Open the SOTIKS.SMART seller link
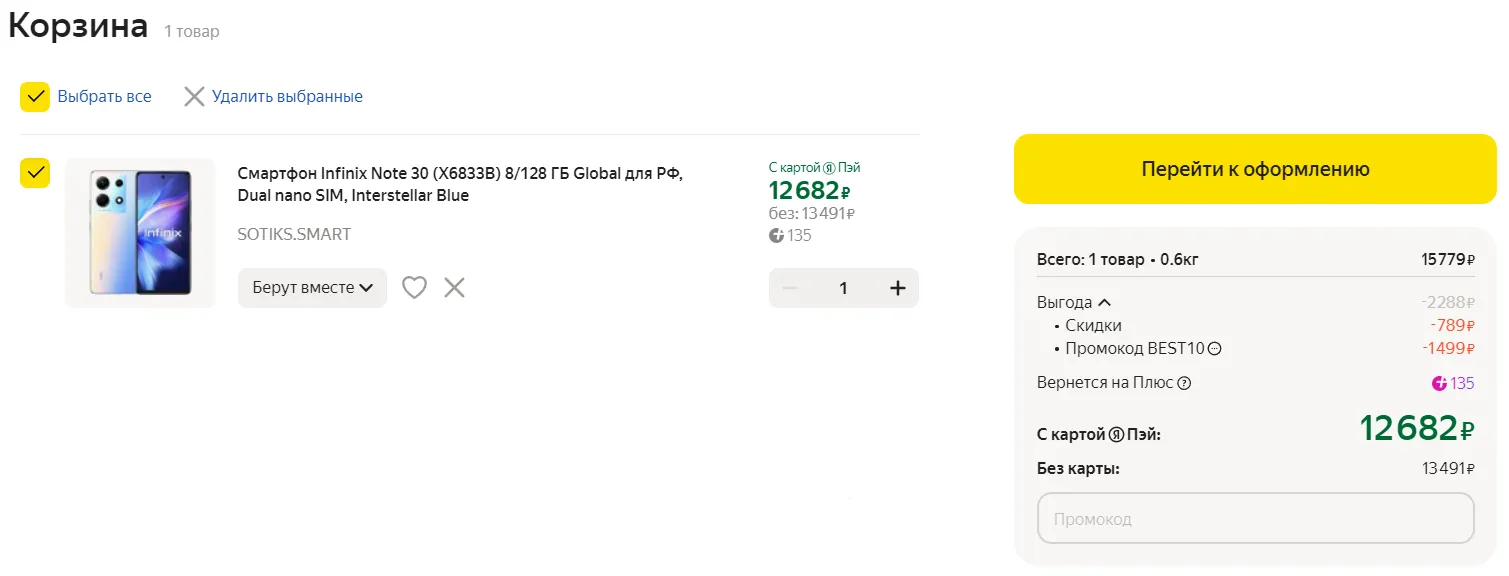Viewport: 1509px width, 576px height. pos(294,234)
